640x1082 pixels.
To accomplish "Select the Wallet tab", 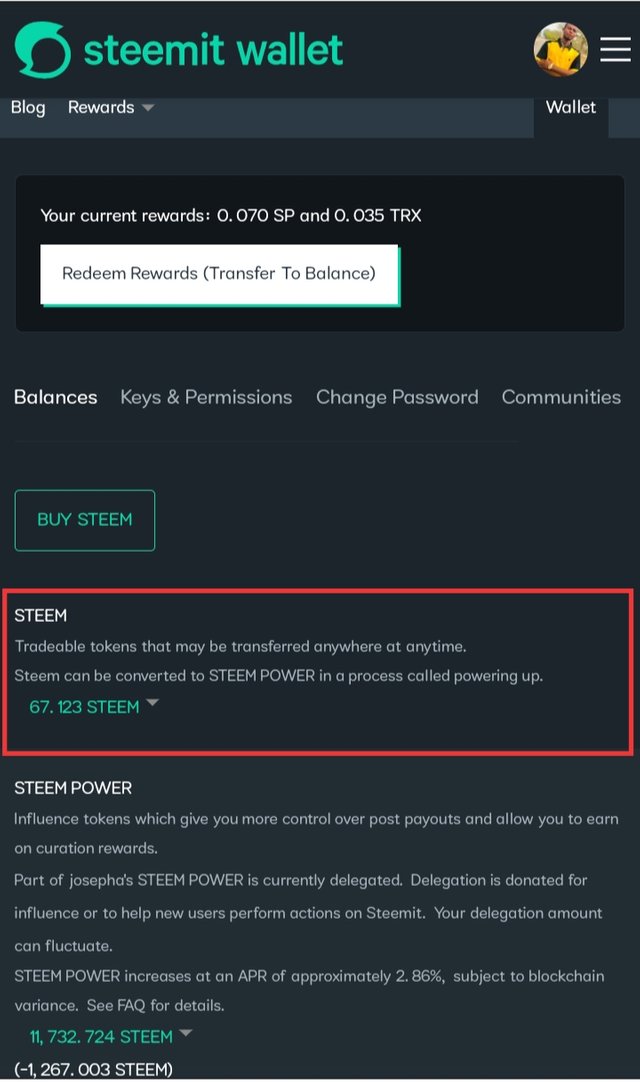I will click(x=570, y=108).
